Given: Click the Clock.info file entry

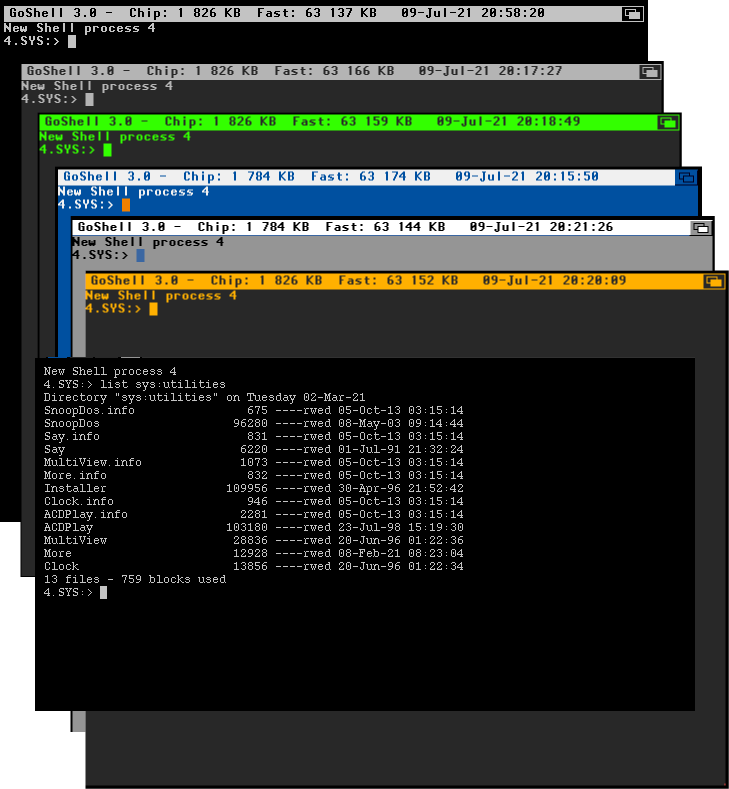Looking at the screenshot, I should pos(254,502).
